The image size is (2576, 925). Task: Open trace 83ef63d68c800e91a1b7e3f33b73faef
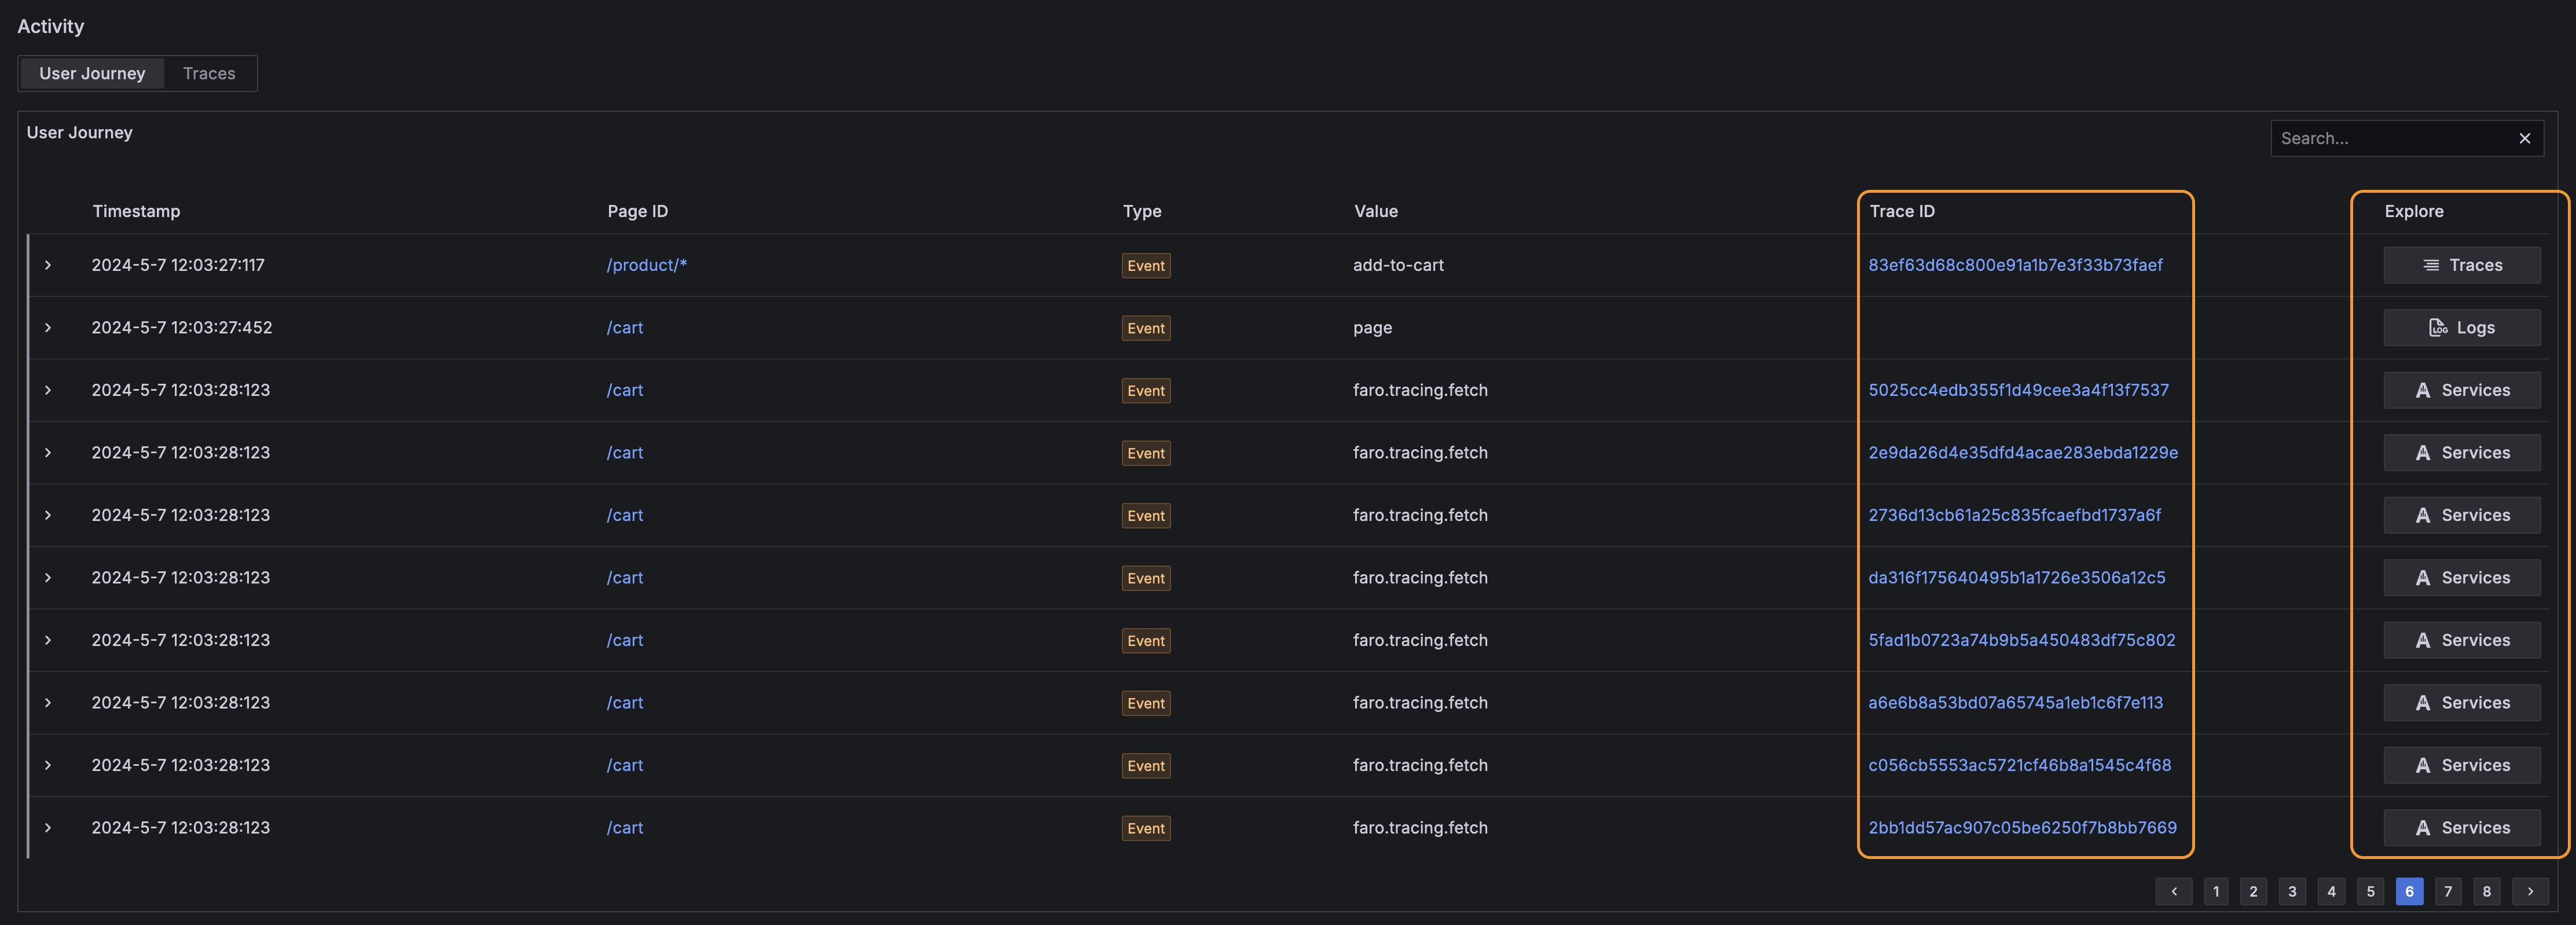pyautogui.click(x=2015, y=265)
